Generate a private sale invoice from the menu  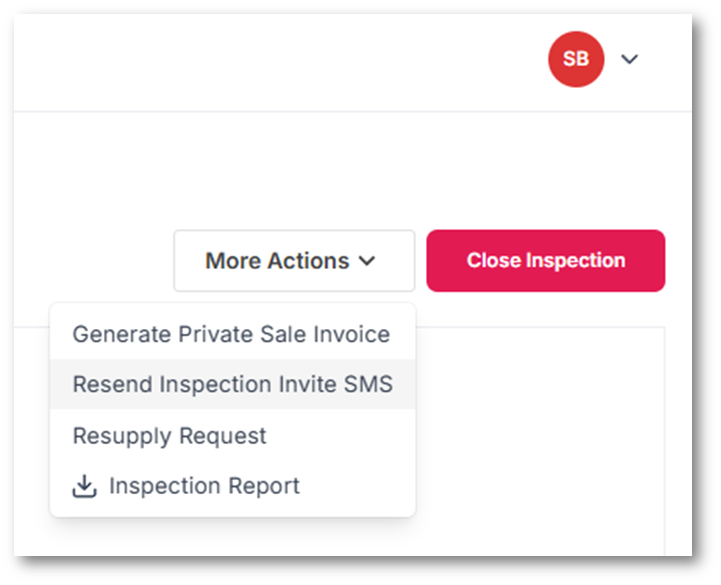click(231, 334)
